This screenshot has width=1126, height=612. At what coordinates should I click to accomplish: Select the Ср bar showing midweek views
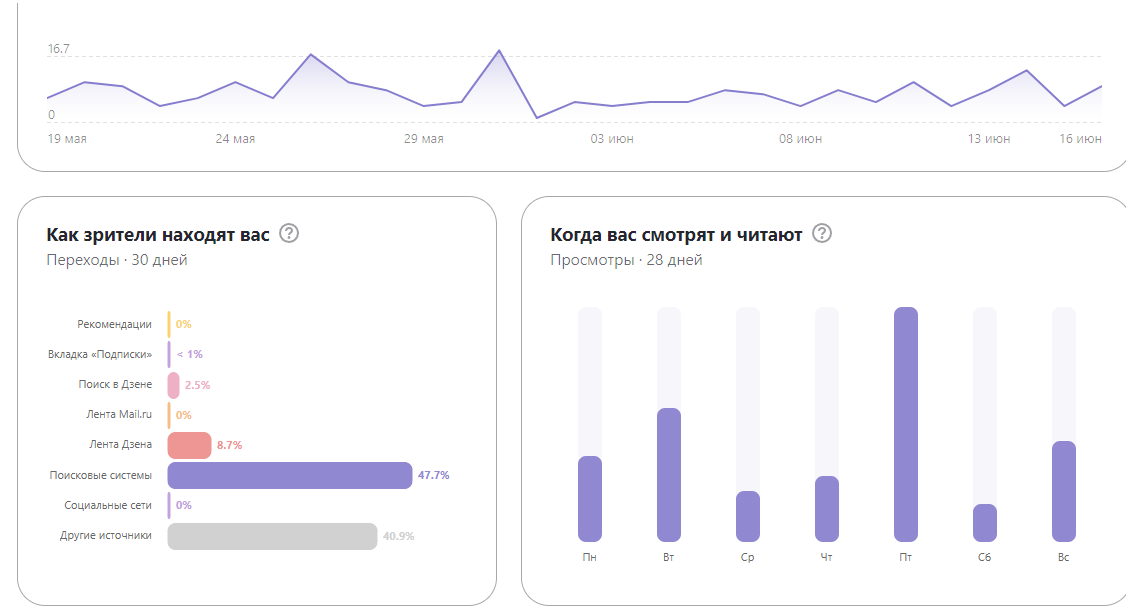[746, 515]
